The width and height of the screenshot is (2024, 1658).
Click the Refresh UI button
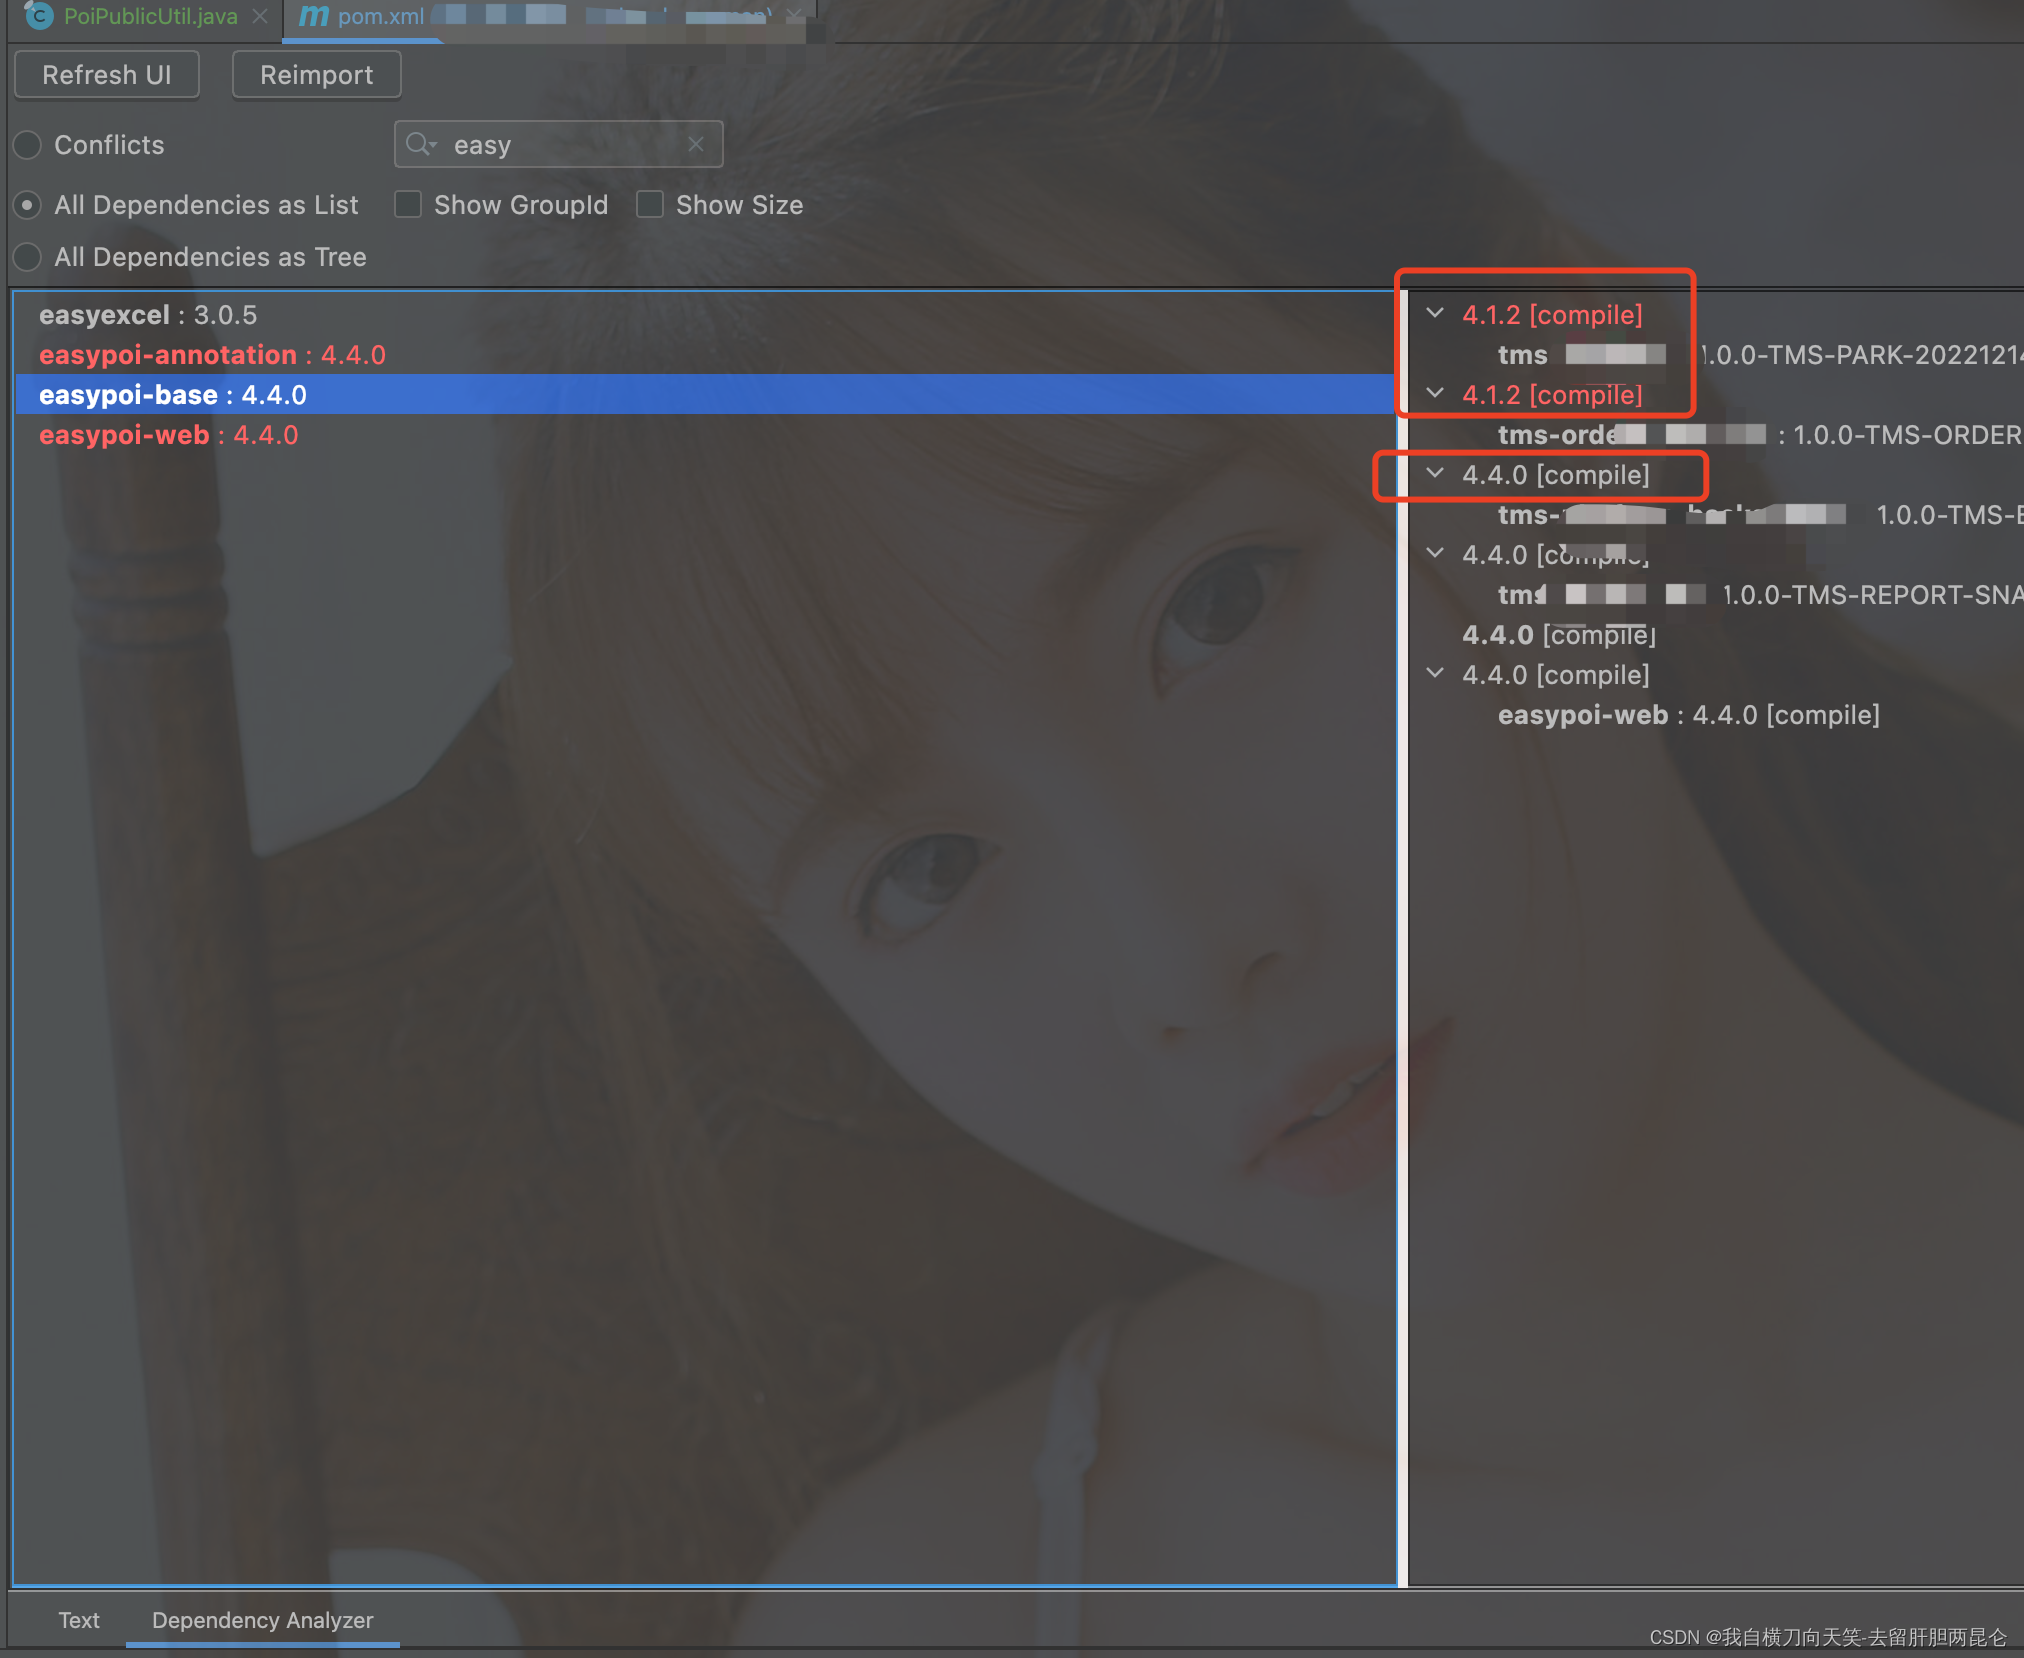(107, 75)
